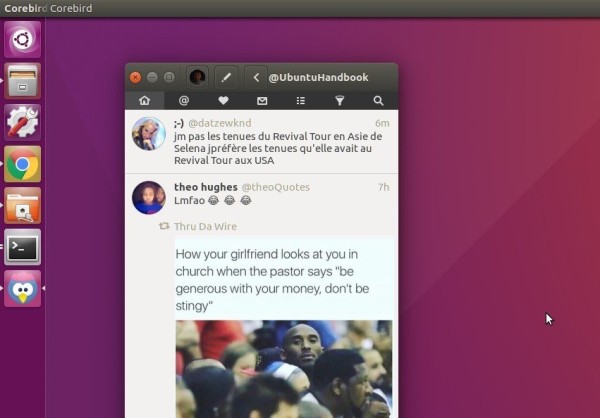Launch Google Chrome from the dock
600x418 pixels.
(x=23, y=164)
